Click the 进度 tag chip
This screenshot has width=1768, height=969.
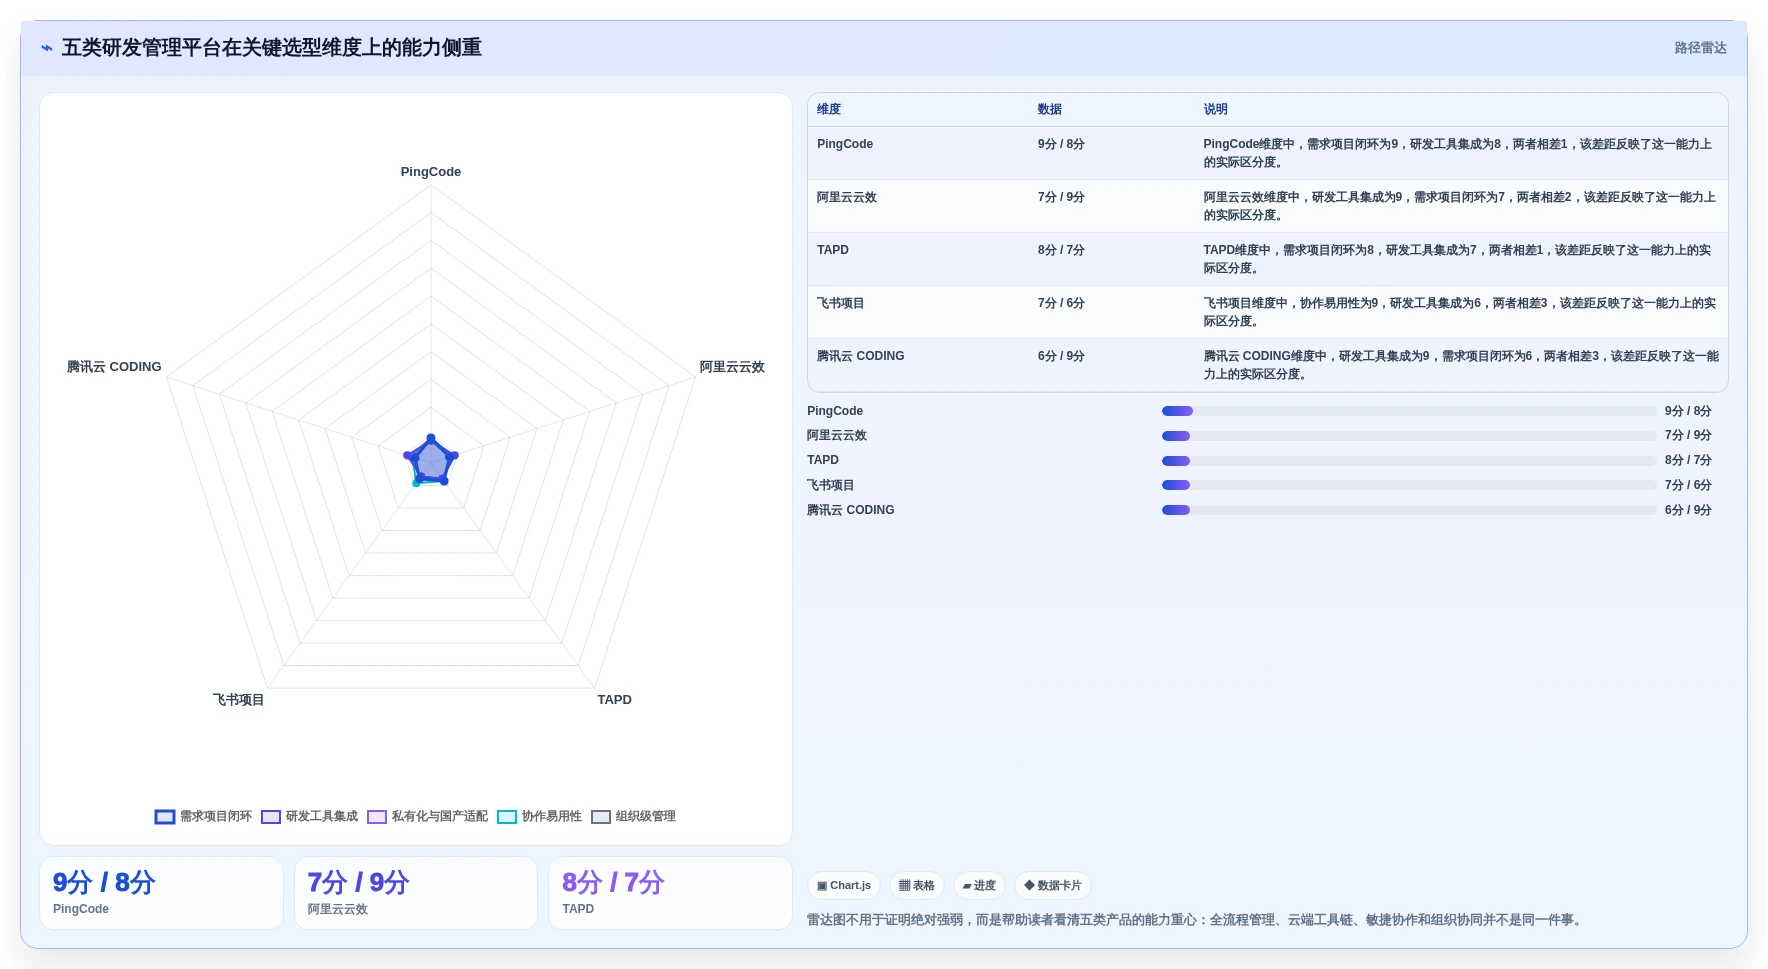click(x=979, y=885)
